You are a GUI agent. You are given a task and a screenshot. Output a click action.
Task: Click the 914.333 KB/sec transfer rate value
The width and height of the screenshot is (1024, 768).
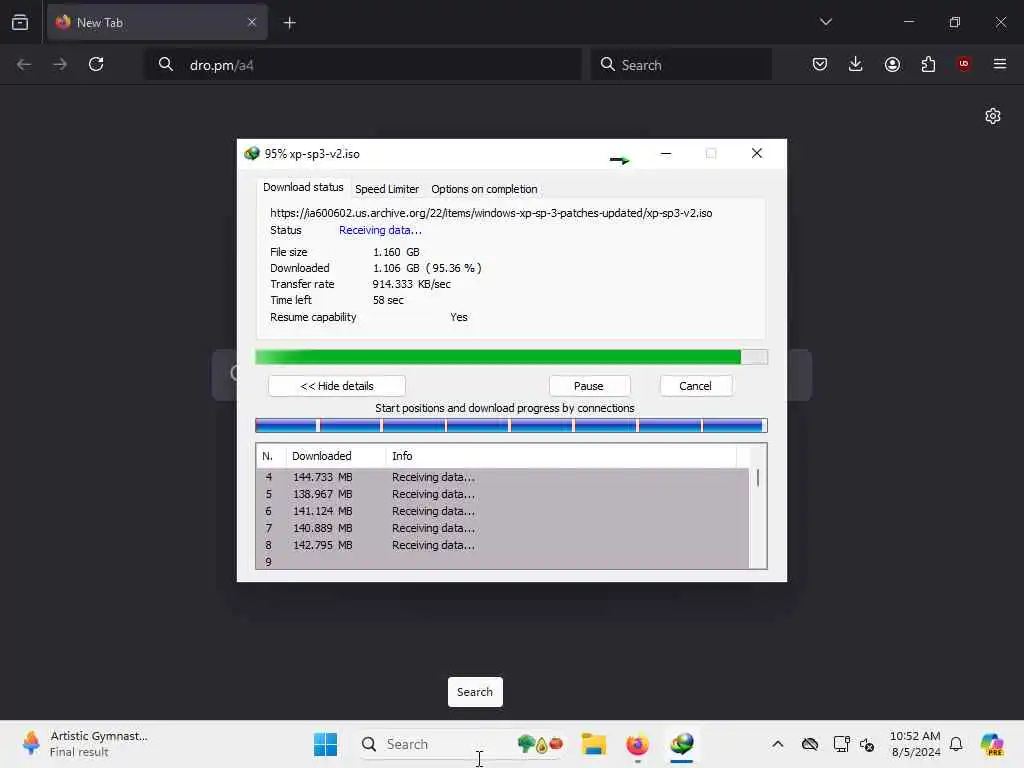411,284
